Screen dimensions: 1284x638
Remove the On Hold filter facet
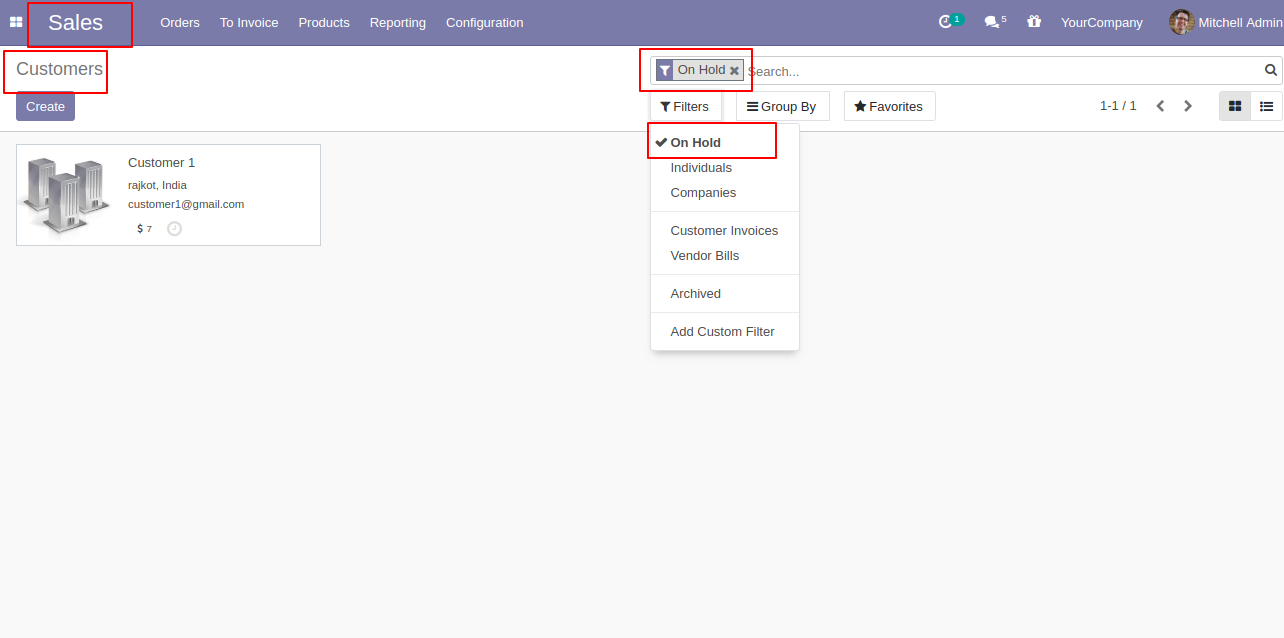(734, 71)
